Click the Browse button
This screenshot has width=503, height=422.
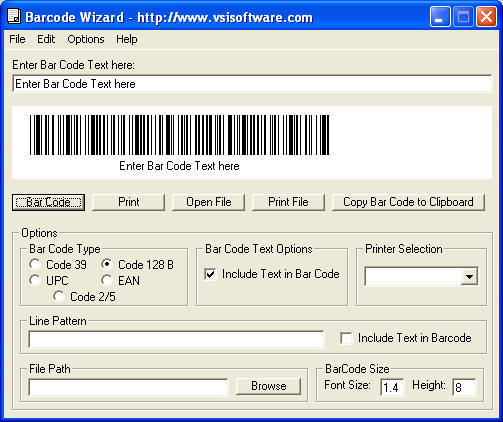point(269,386)
